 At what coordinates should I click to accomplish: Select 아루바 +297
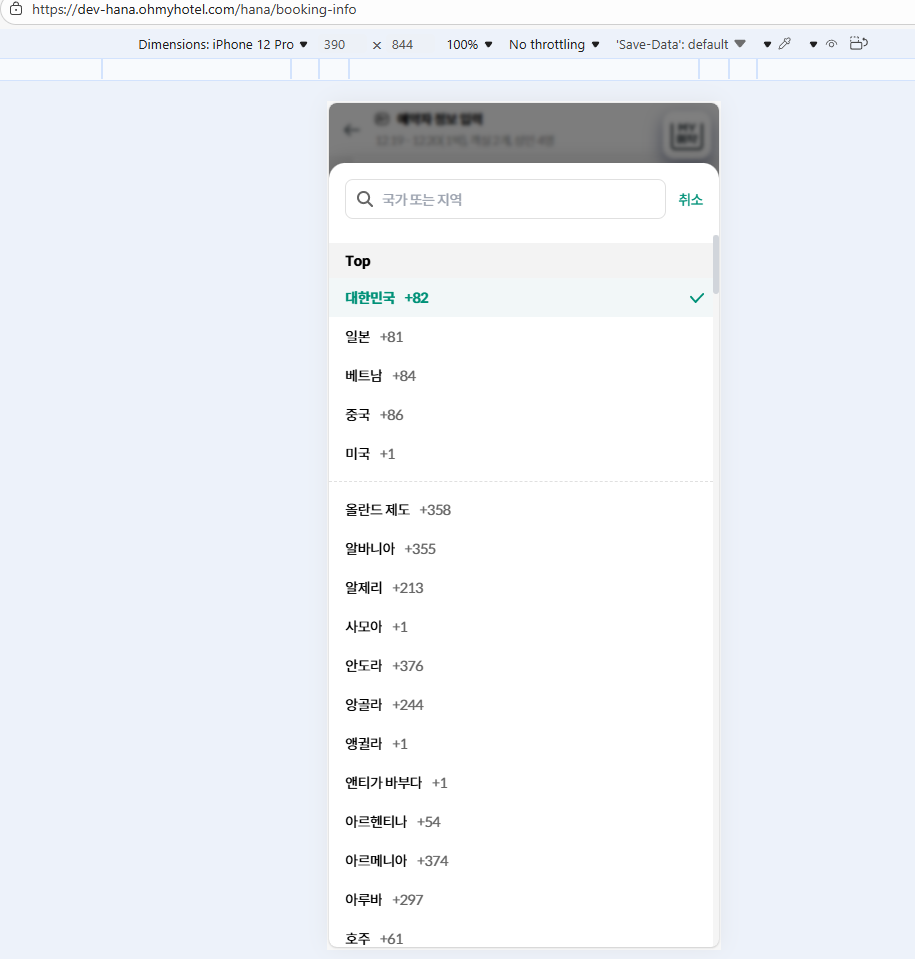coord(521,900)
